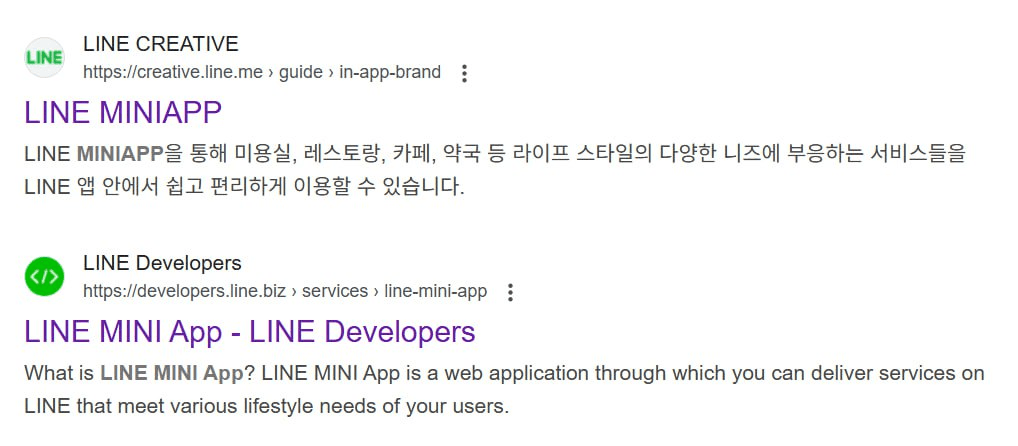
Task: Open three-dot menu beside developers.line.biz URL
Action: [510, 292]
